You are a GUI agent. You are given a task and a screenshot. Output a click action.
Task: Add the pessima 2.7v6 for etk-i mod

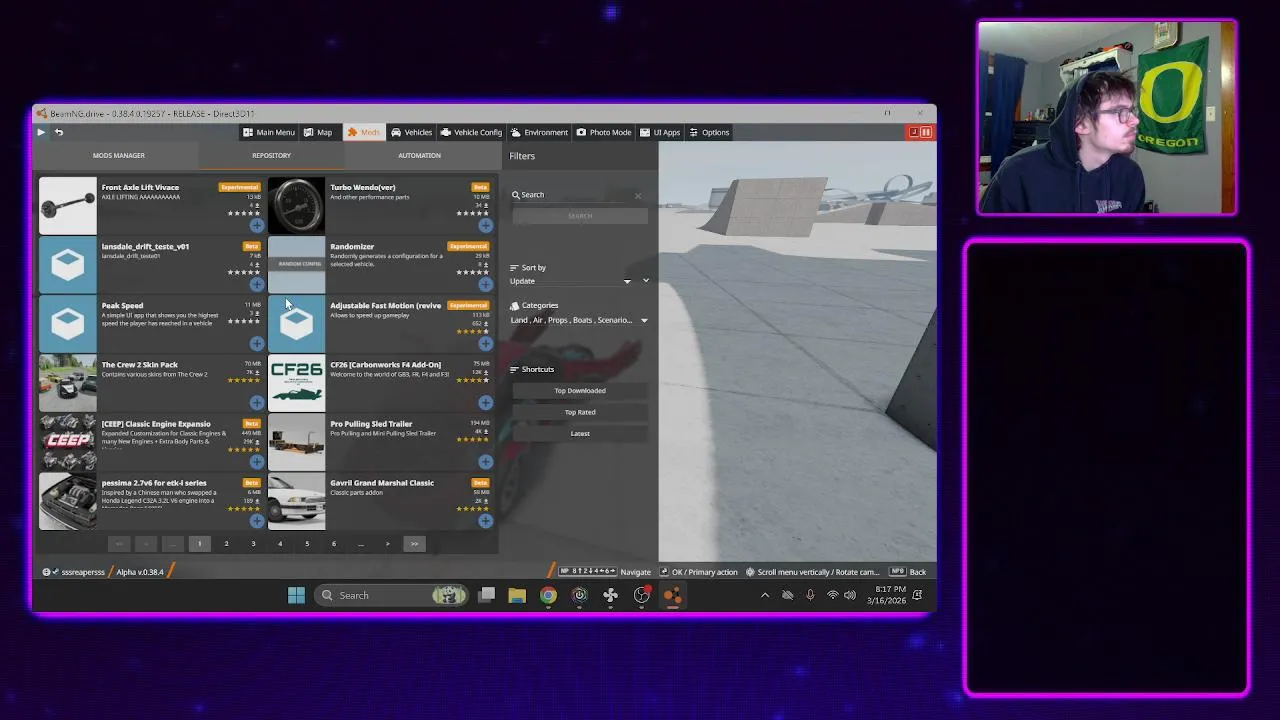click(x=257, y=520)
